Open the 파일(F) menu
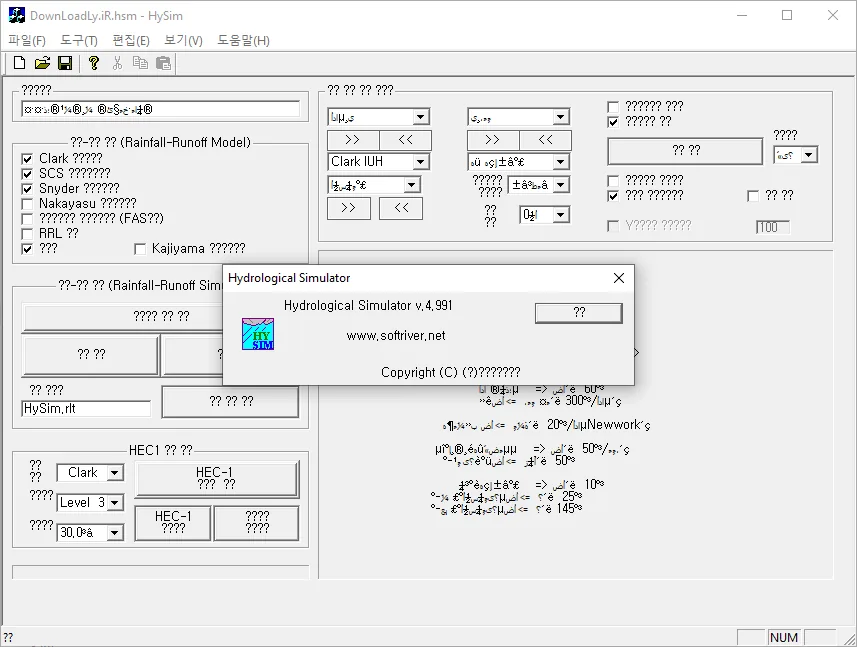Image resolution: width=857 pixels, height=647 pixels. click(x=27, y=40)
